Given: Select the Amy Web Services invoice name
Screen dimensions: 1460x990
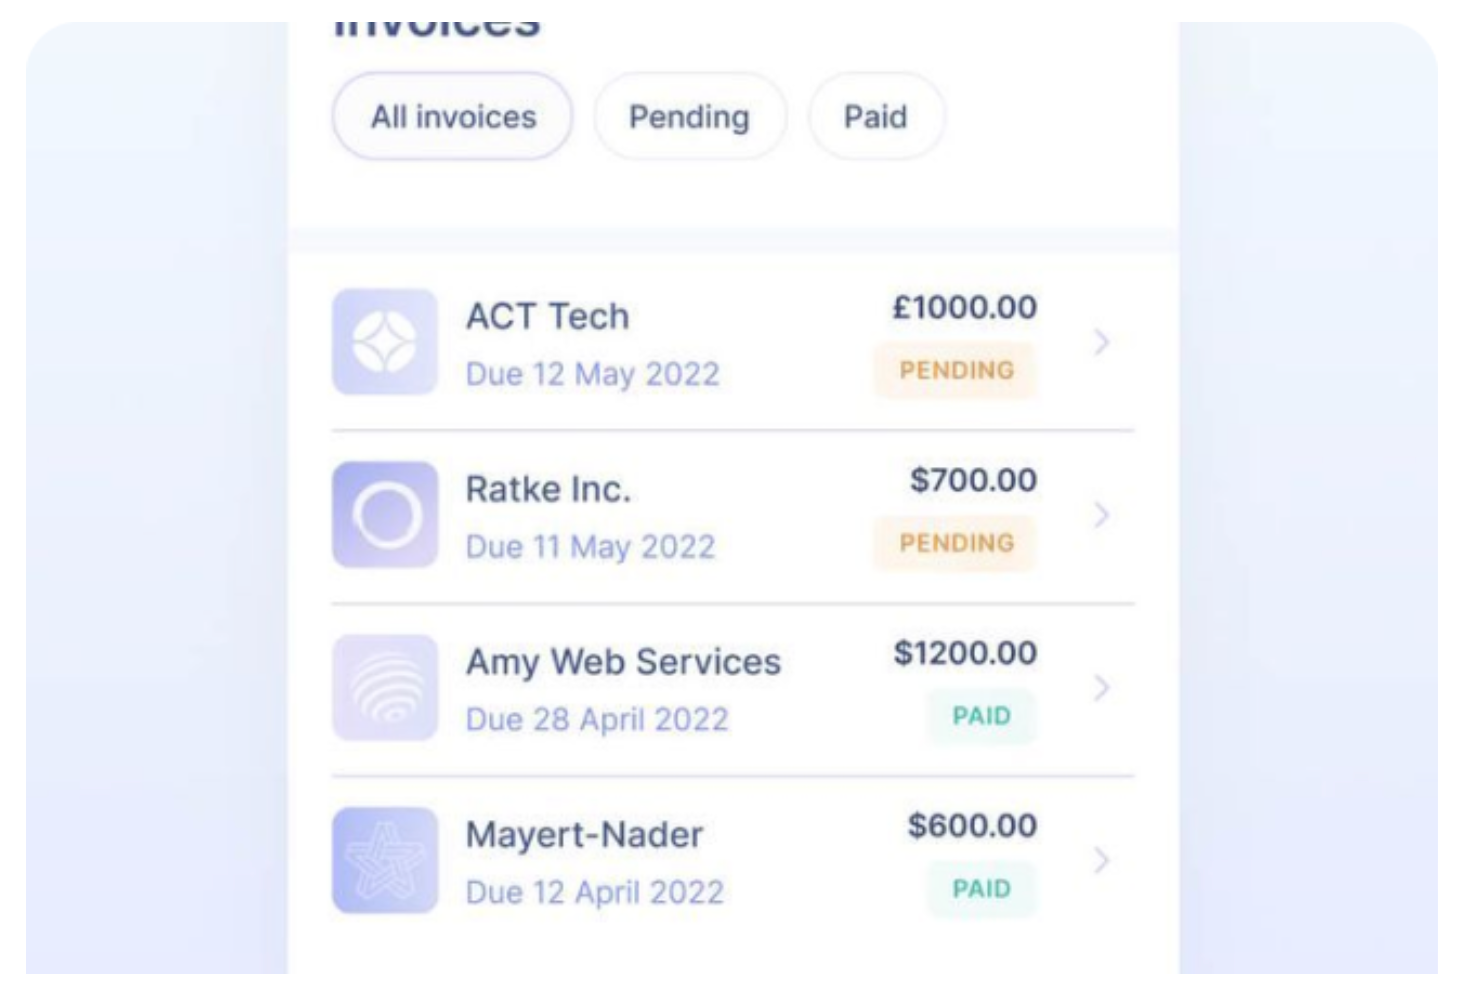Looking at the screenshot, I should [623, 662].
